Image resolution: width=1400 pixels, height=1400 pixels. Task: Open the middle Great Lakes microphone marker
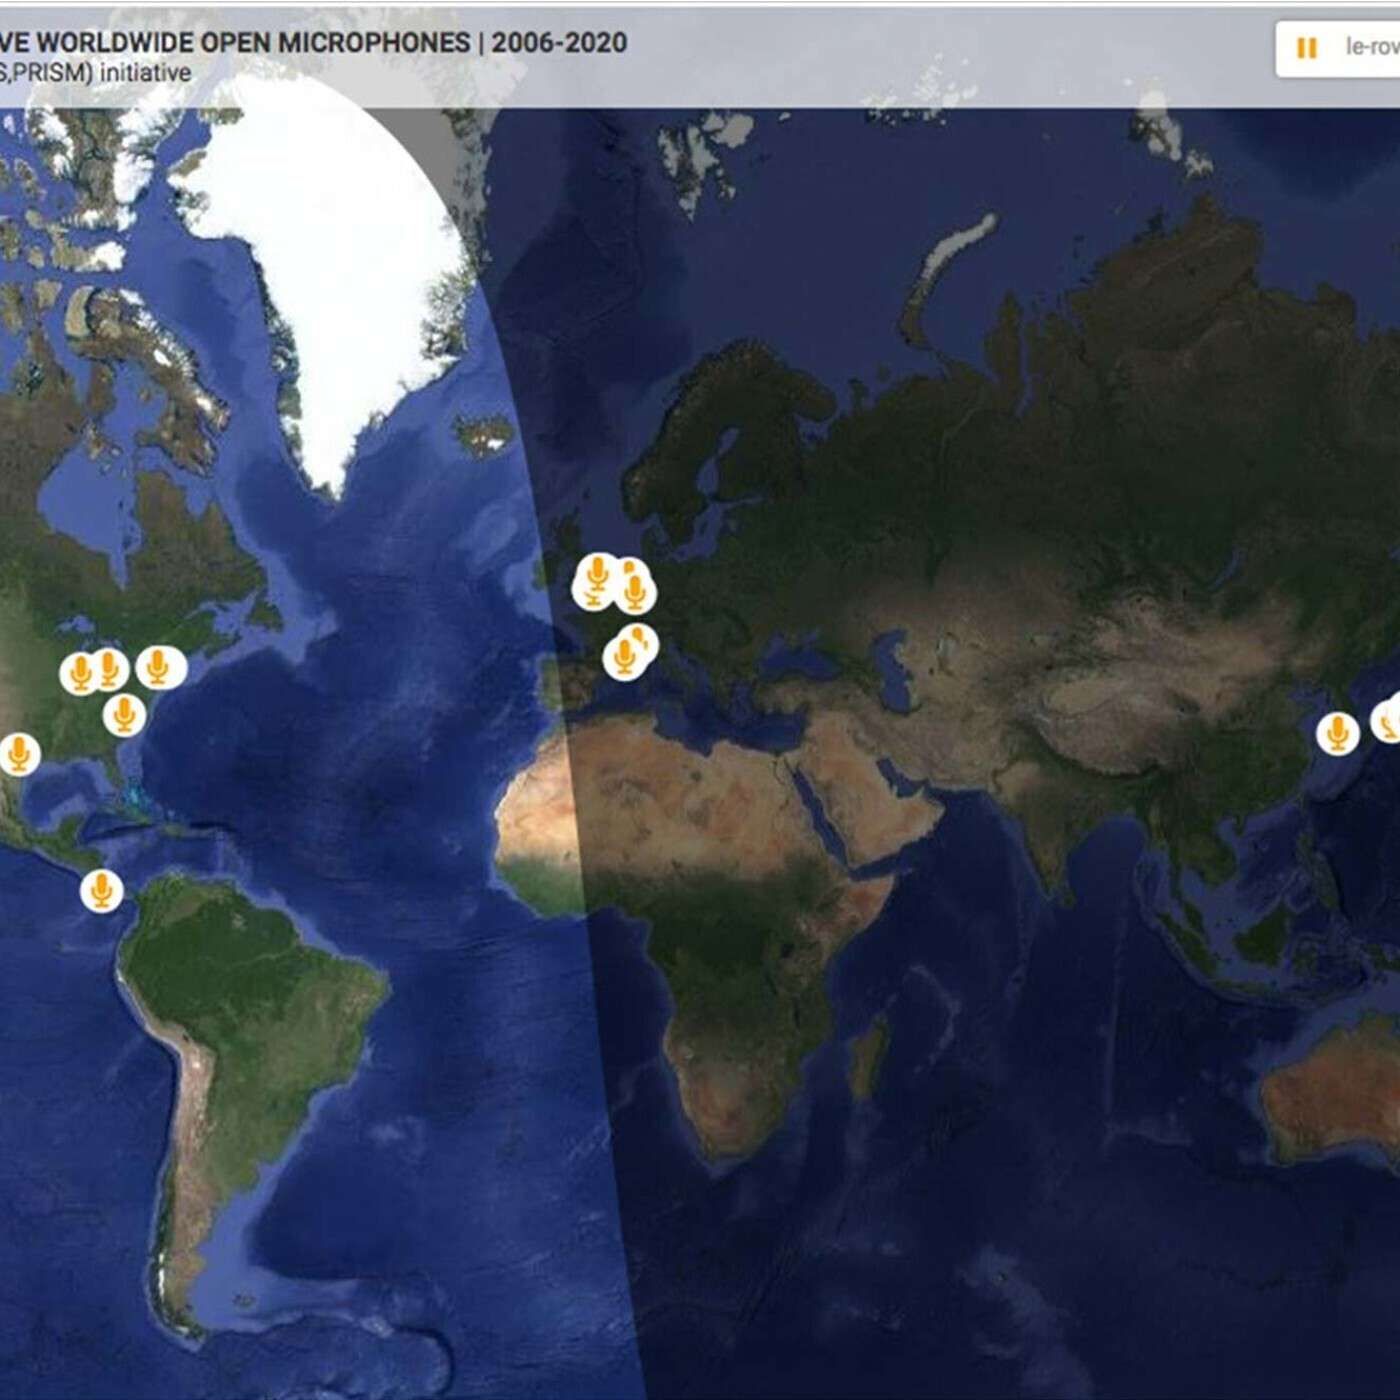coord(109,669)
